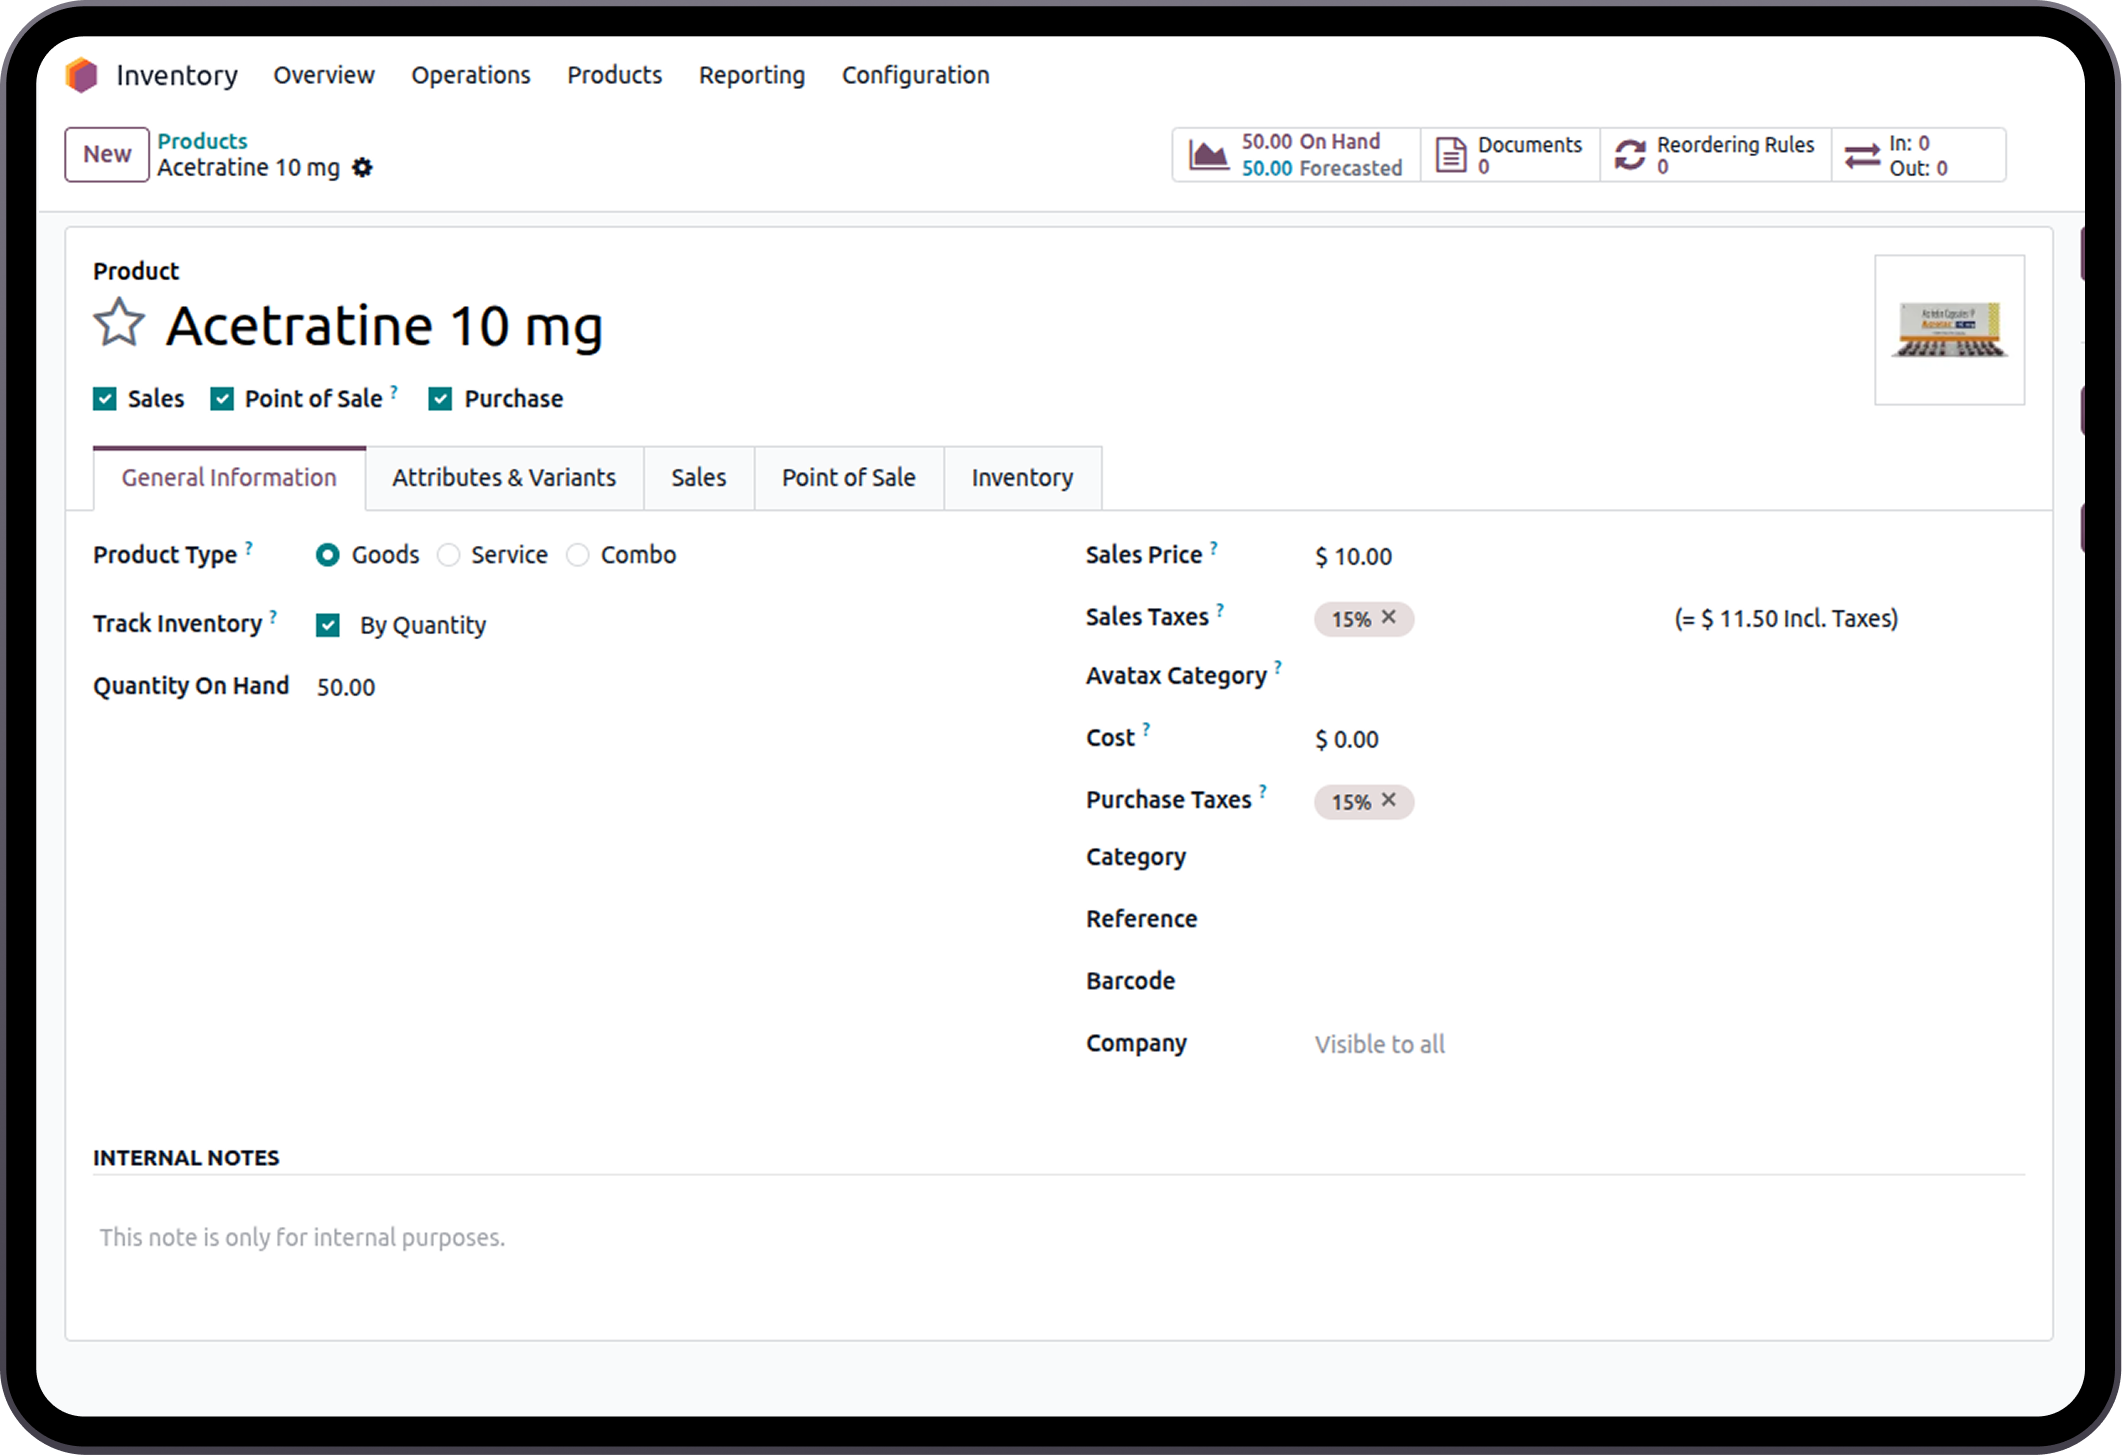Show help tooltip for Purchase Taxes
The height and width of the screenshot is (1455, 2122).
click(1263, 791)
